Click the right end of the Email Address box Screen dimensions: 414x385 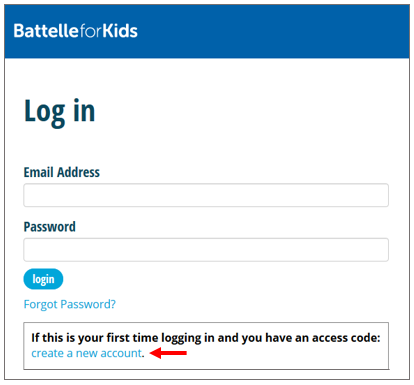coord(378,195)
